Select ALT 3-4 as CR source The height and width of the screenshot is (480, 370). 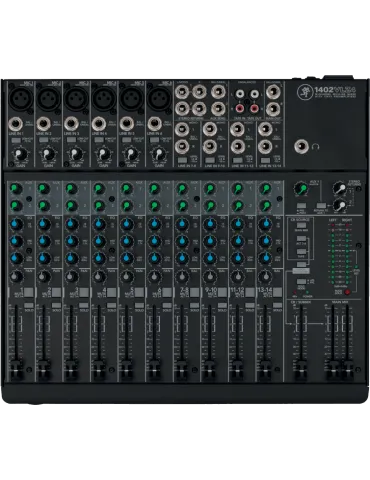point(301,239)
